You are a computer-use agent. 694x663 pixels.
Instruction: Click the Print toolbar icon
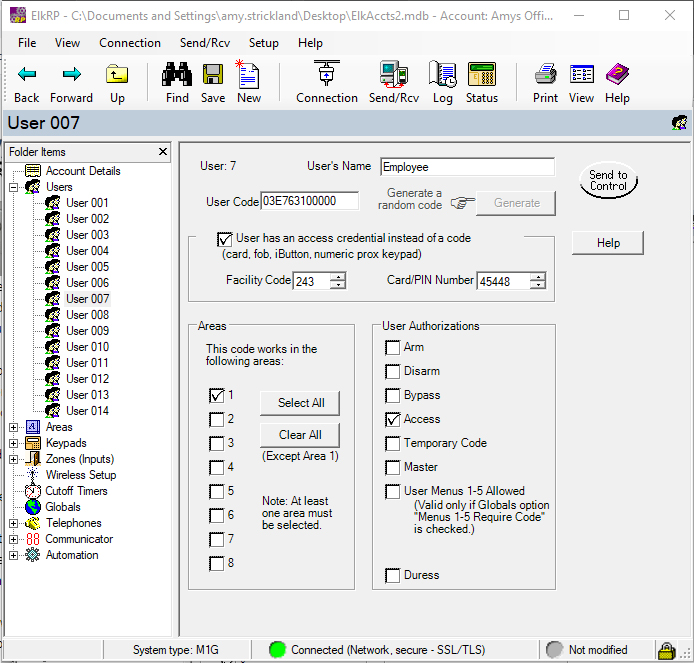pyautogui.click(x=545, y=76)
